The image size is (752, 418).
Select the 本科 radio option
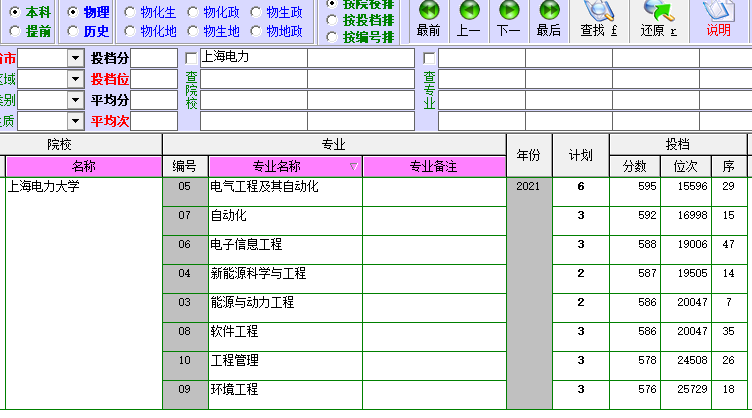tap(30, 12)
